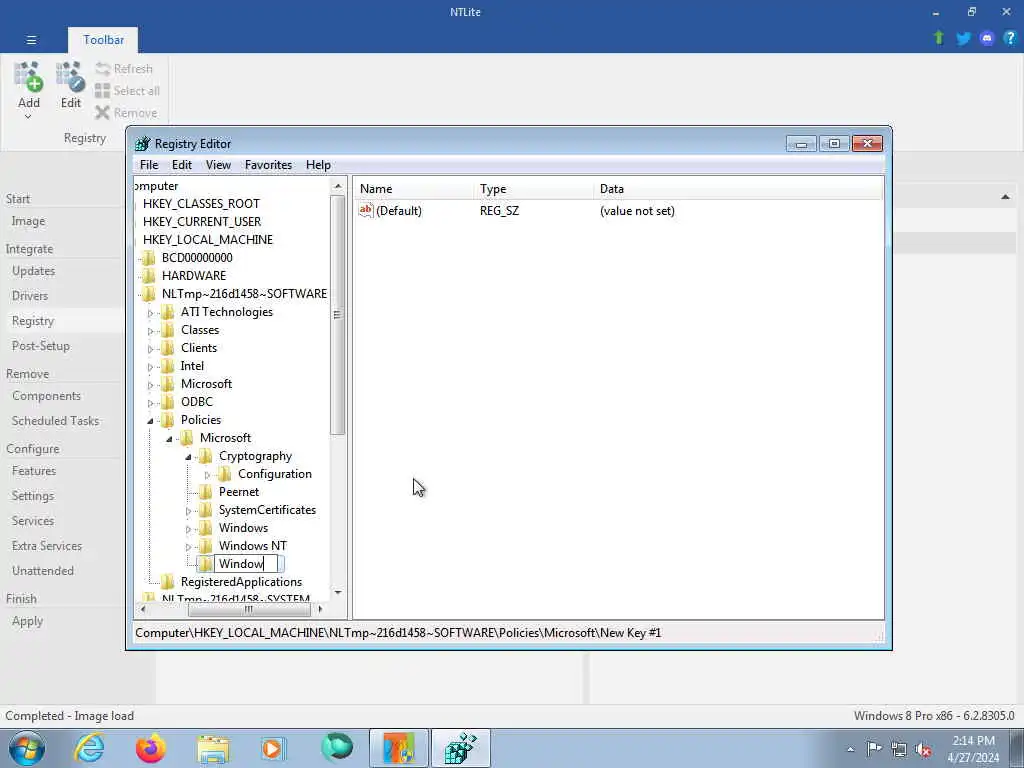Viewport: 1024px width, 768px height.
Task: Select the HARDWARE key folder
Action: [193, 276]
